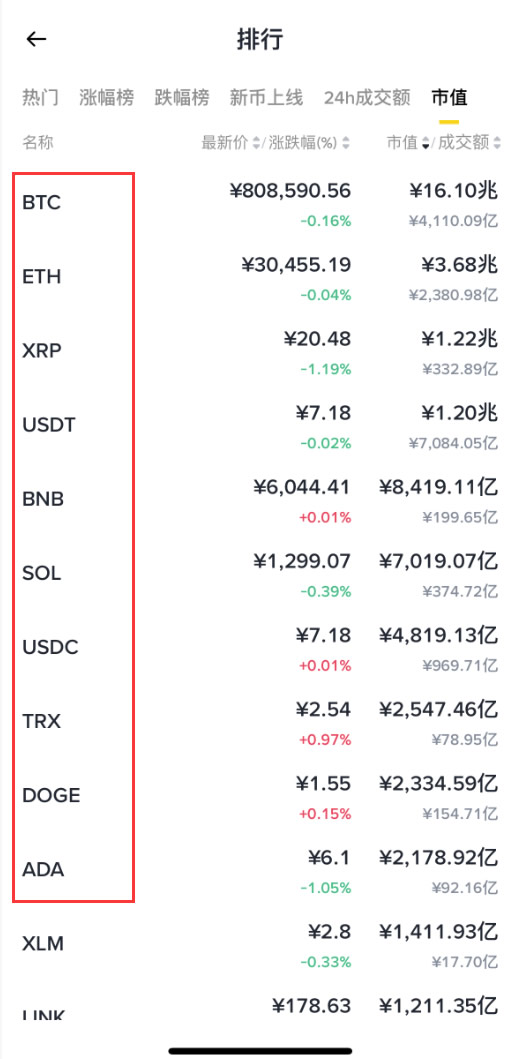Sort by change percentage arrows

tap(346, 143)
